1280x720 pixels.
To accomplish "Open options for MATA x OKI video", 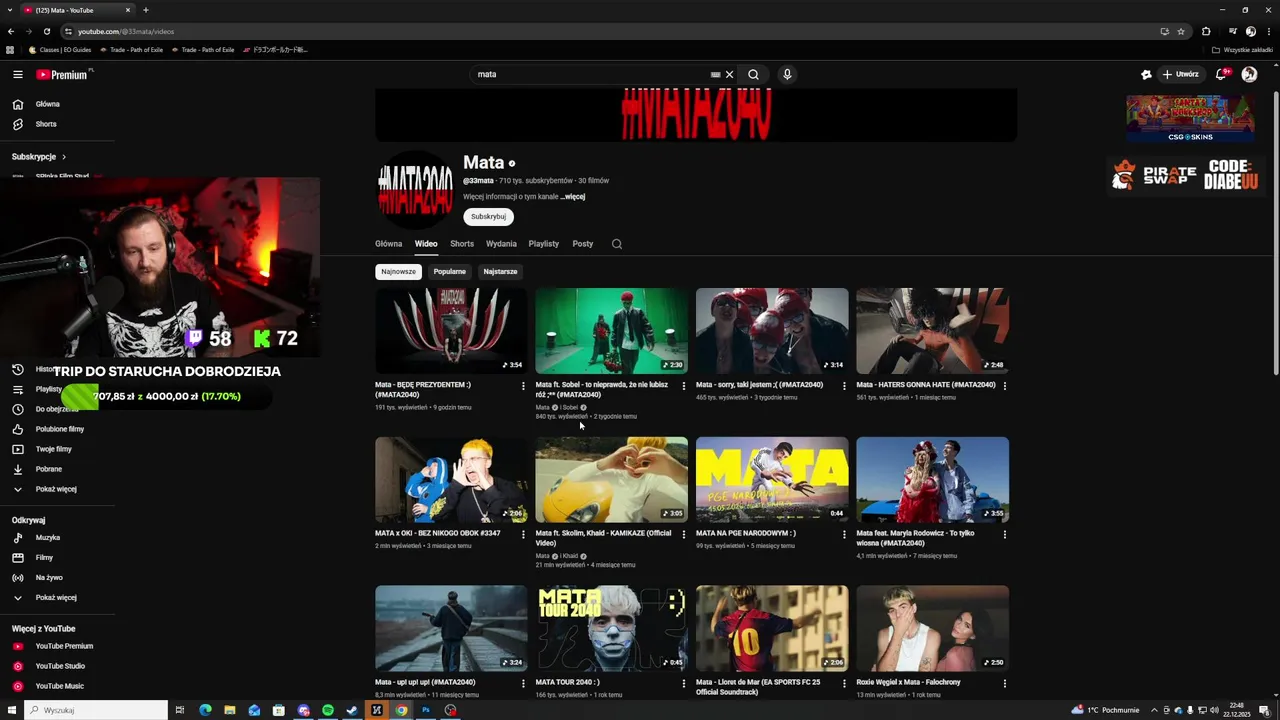I will pyautogui.click(x=523, y=534).
